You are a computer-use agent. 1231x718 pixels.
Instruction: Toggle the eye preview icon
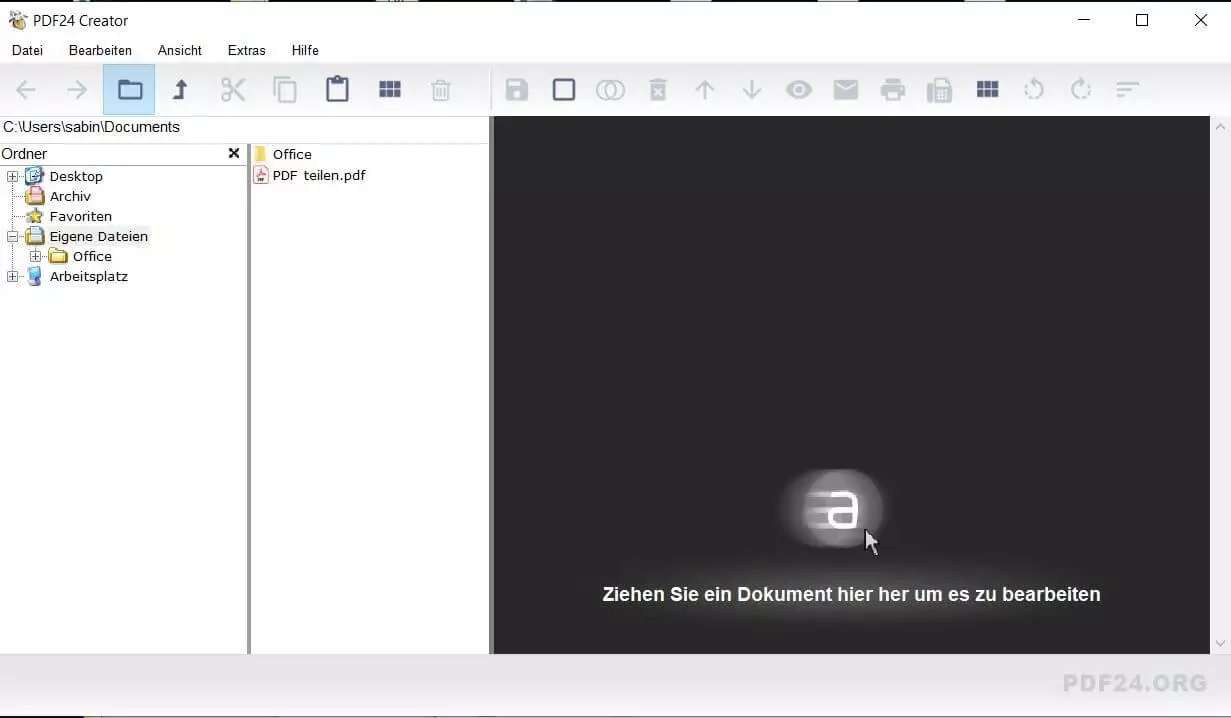pyautogui.click(x=798, y=90)
